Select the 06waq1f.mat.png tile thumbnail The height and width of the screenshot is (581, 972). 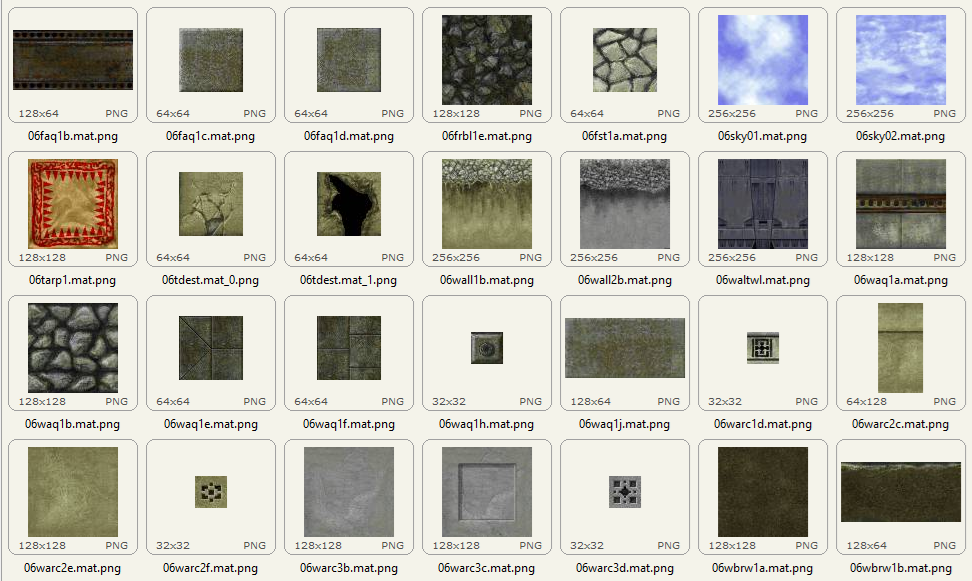pyautogui.click(x=349, y=348)
